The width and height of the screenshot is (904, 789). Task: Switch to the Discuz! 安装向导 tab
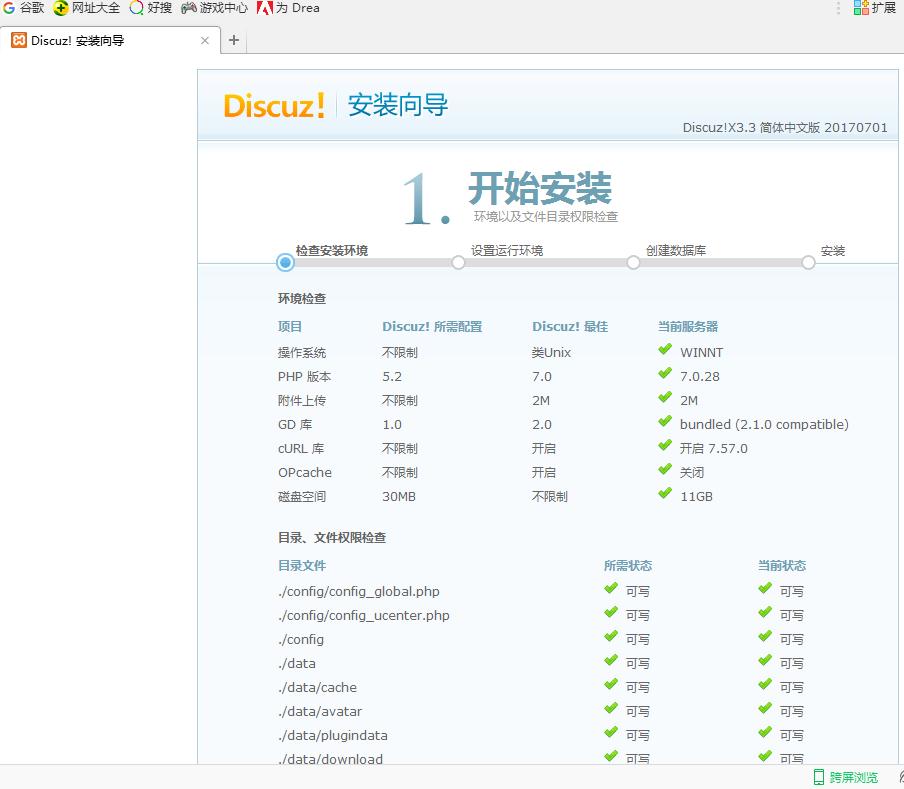coord(100,41)
